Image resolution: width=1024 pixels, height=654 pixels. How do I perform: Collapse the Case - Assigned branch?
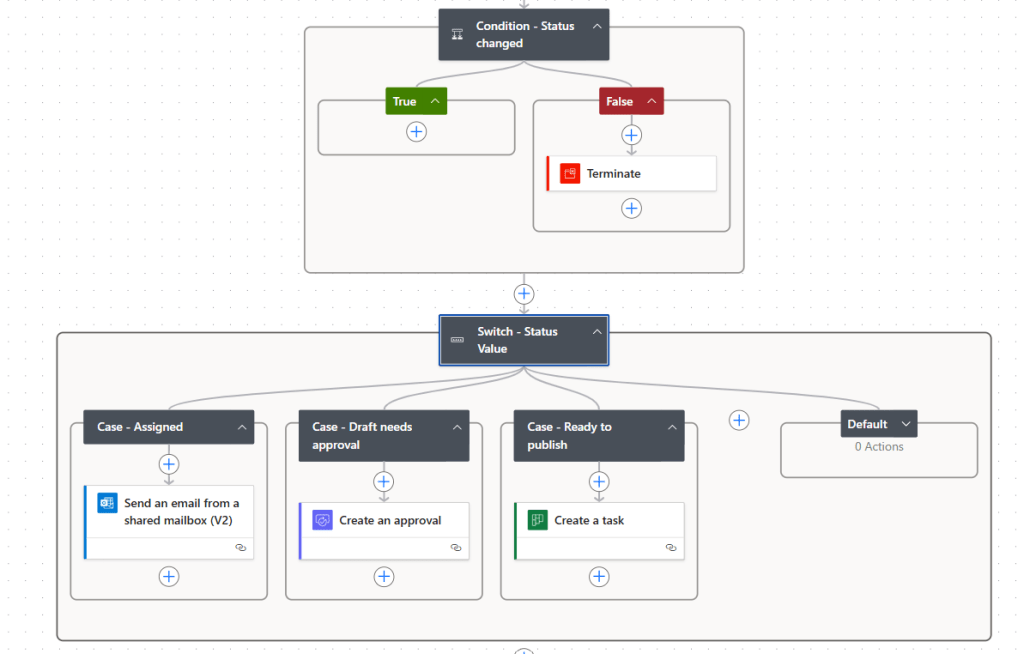[241, 427]
